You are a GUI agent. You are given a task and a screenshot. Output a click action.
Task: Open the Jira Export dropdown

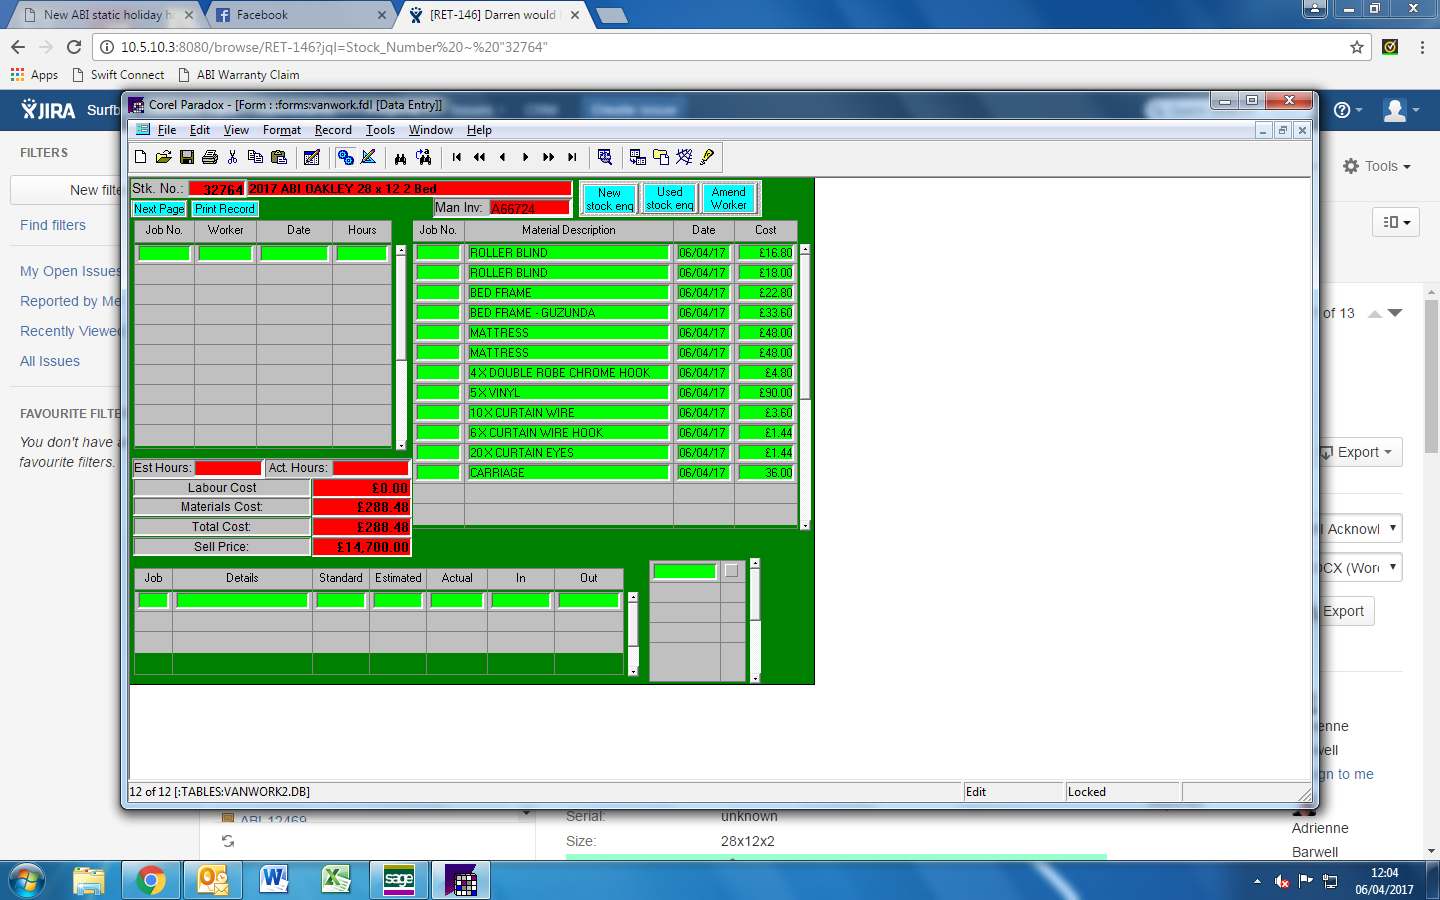(x=1360, y=452)
